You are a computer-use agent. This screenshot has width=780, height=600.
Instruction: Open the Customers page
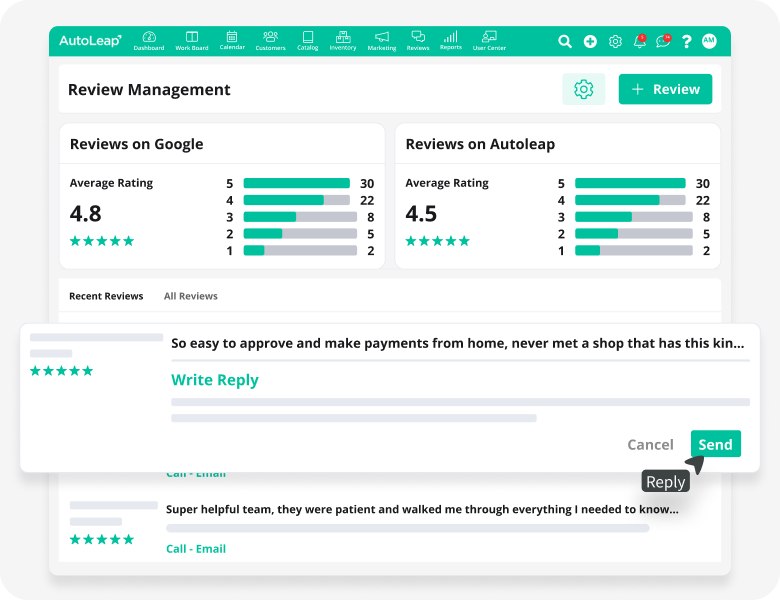[x=270, y=40]
